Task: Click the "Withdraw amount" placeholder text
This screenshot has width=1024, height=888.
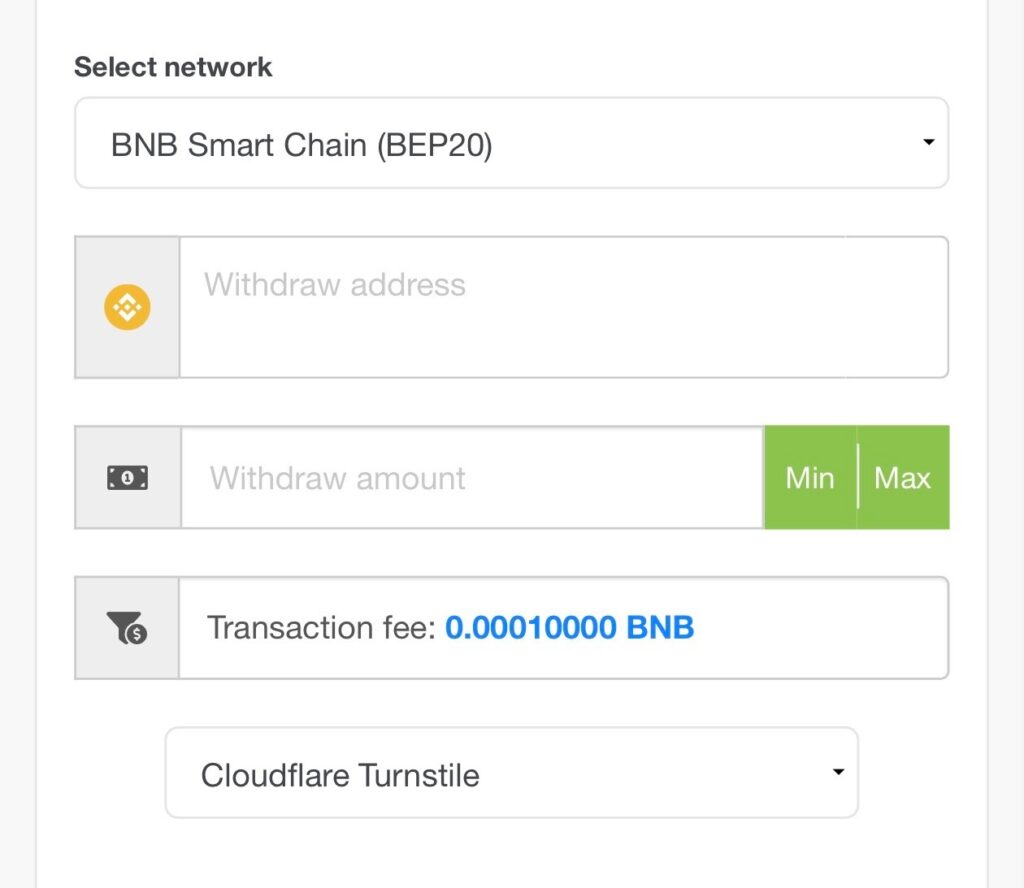Action: (338, 478)
